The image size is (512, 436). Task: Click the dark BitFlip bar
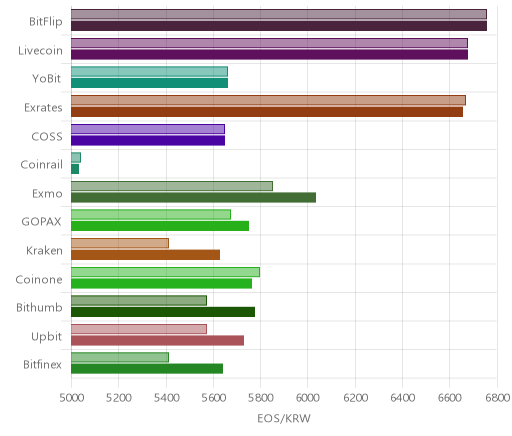279,26
